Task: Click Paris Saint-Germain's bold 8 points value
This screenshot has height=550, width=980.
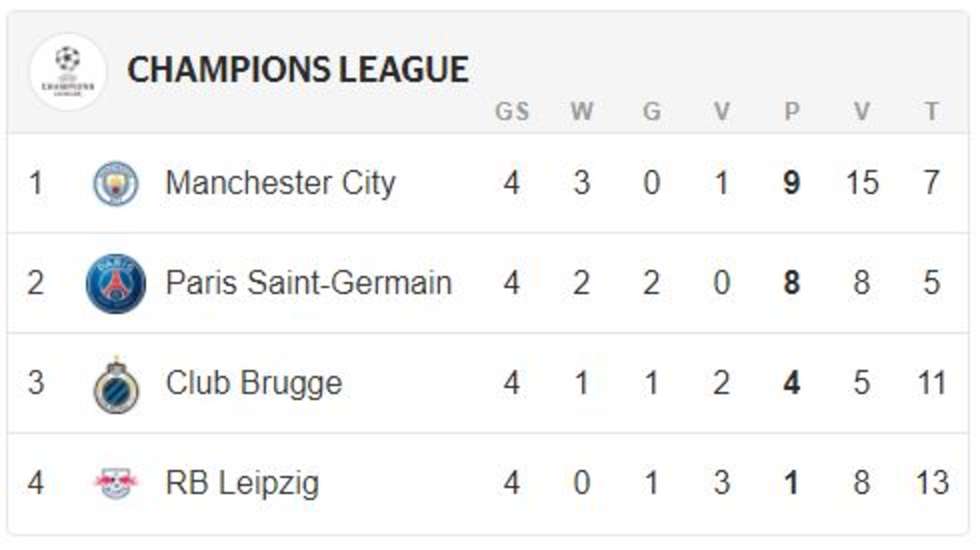Action: click(792, 282)
